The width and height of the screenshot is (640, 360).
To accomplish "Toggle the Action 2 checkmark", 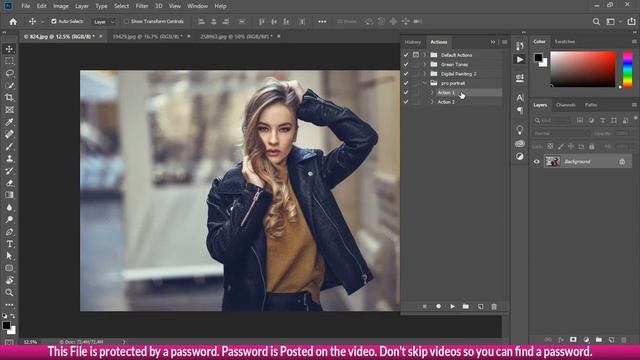I will (x=406, y=102).
